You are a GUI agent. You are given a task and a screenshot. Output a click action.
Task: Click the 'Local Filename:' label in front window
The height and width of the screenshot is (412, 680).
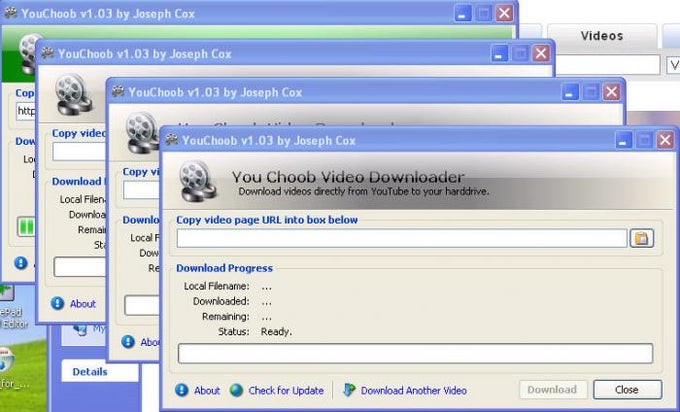tap(216, 286)
